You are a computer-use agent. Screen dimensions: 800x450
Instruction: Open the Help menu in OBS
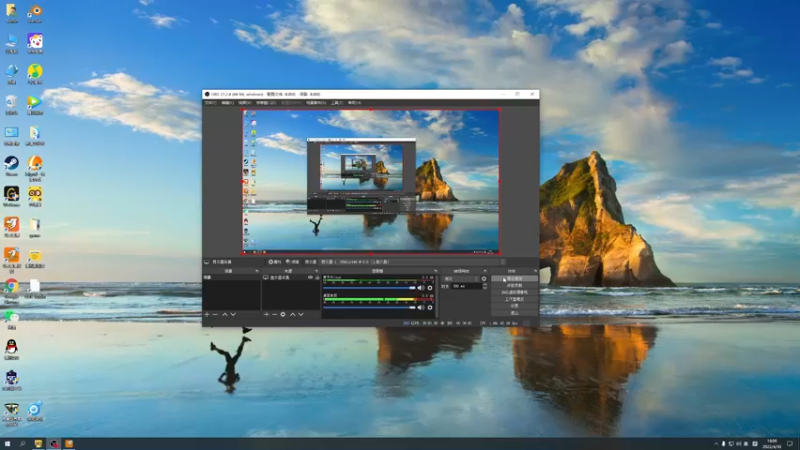tap(354, 103)
